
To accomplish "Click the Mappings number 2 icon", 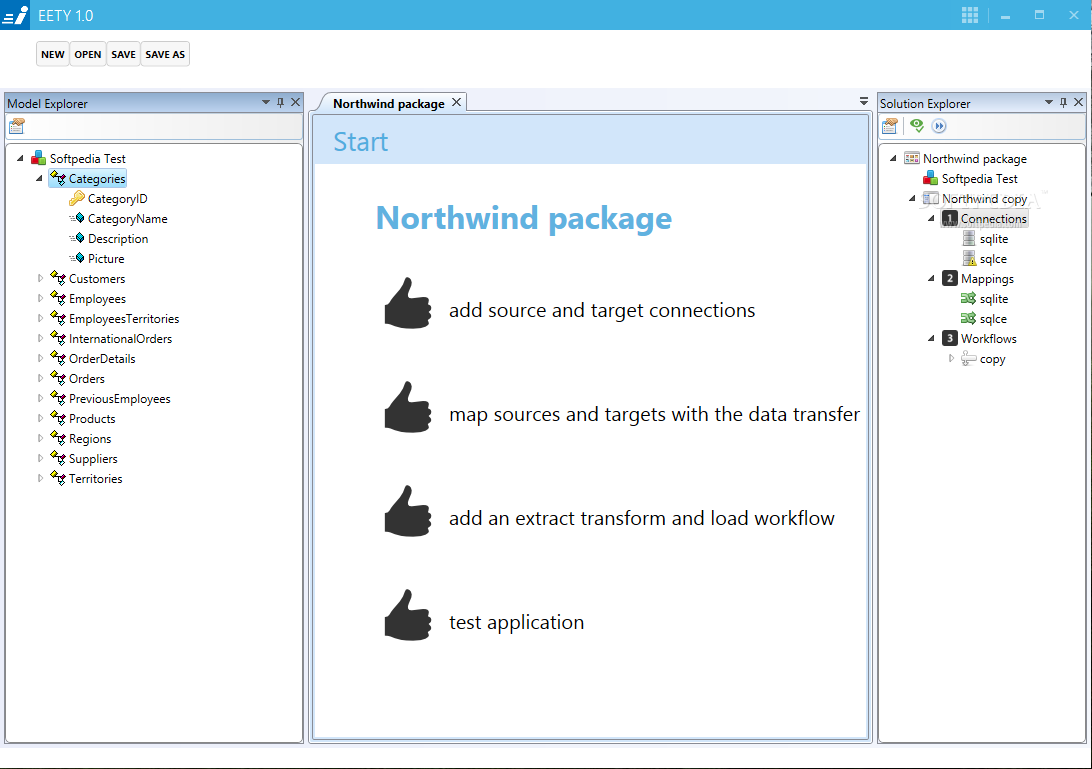I will (950, 279).
